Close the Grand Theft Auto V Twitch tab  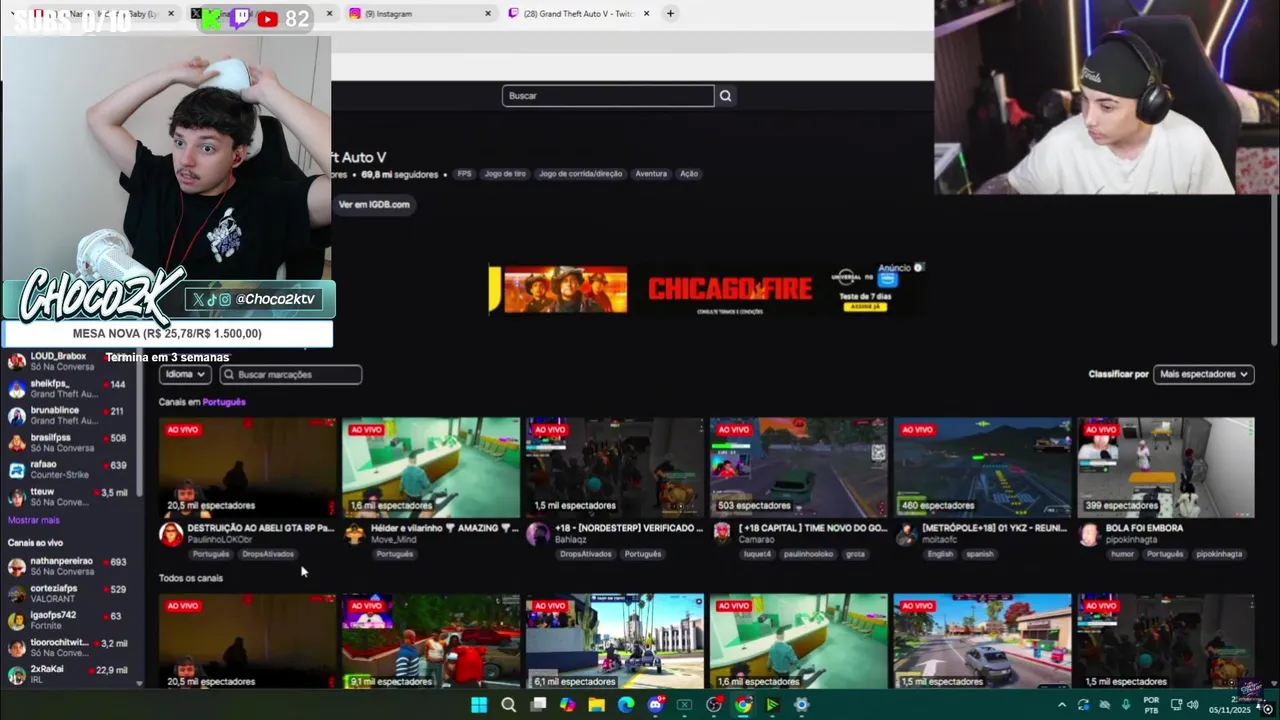click(646, 13)
